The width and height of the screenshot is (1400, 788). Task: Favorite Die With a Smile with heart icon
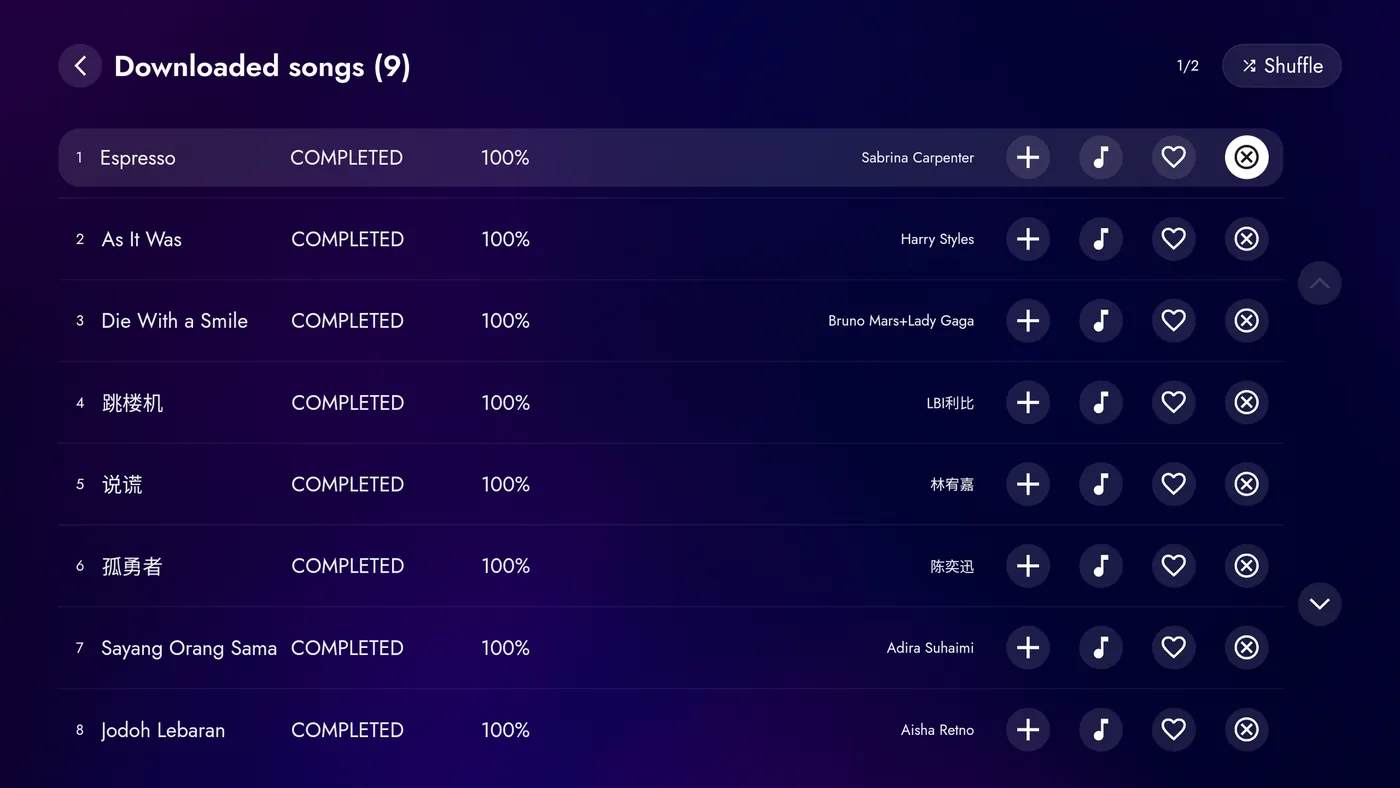tap(1173, 321)
